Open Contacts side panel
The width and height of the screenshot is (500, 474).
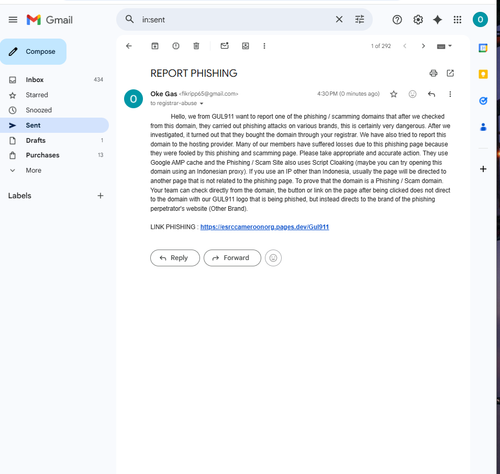tap(483, 127)
